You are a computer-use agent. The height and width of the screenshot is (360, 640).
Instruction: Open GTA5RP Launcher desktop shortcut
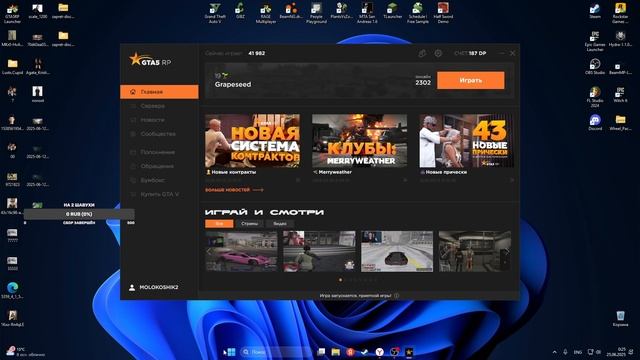(x=12, y=13)
